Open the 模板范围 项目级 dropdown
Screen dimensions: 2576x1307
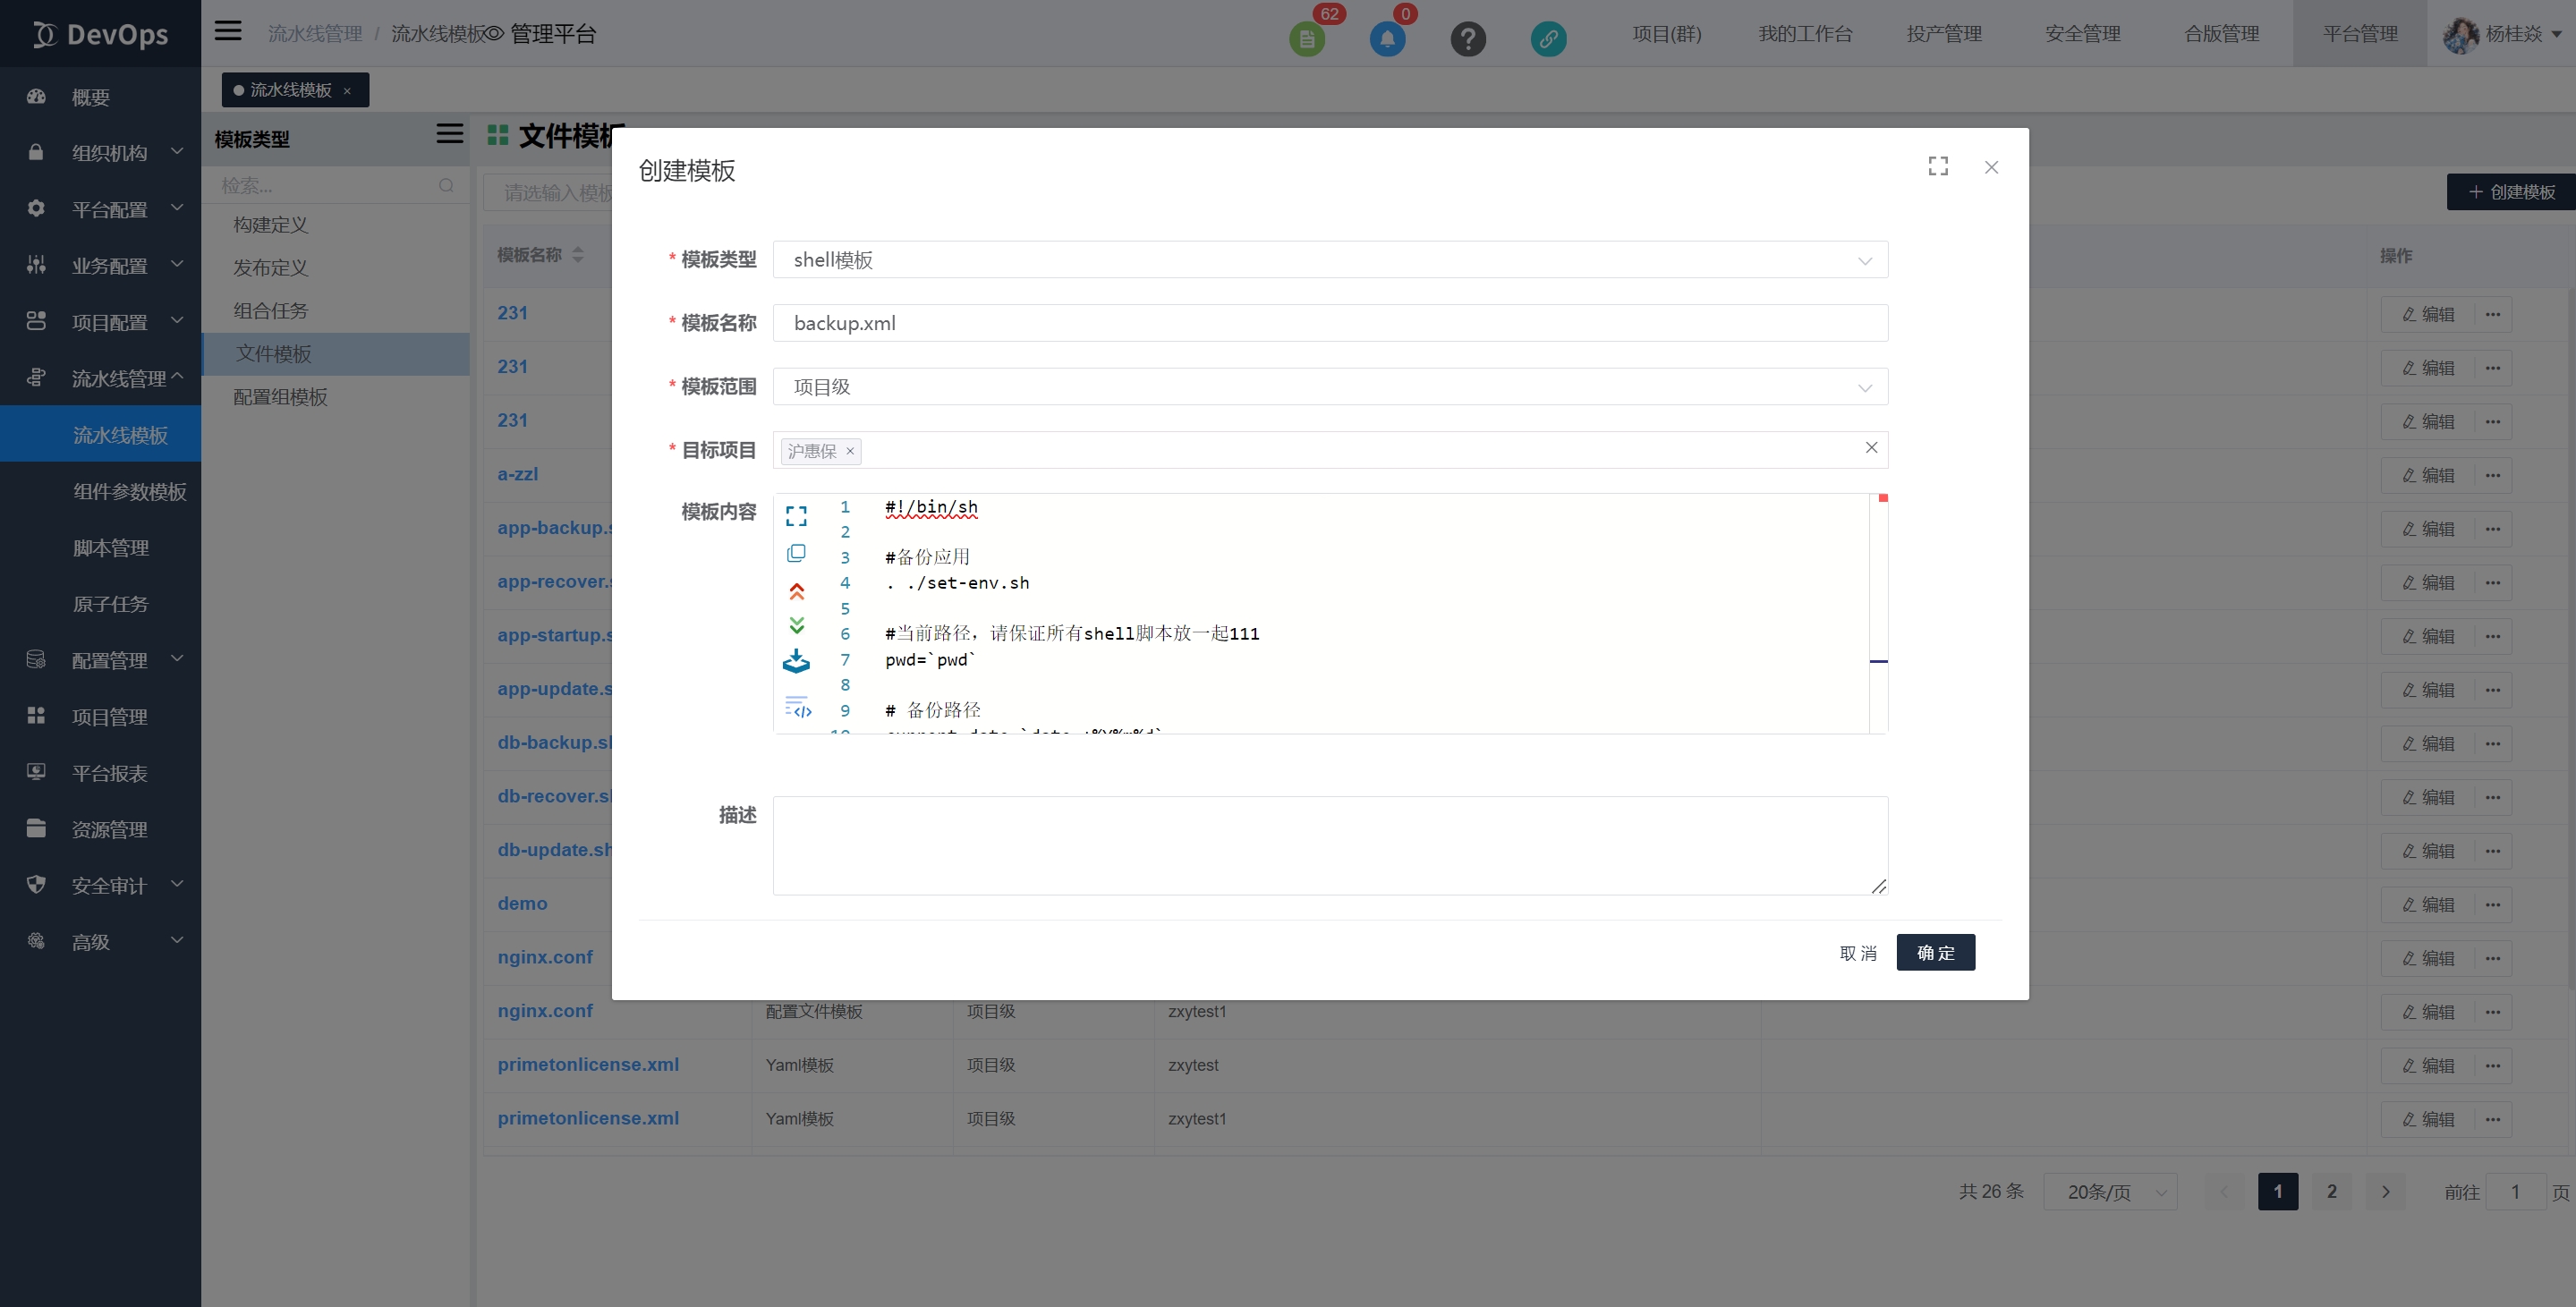coord(1329,387)
